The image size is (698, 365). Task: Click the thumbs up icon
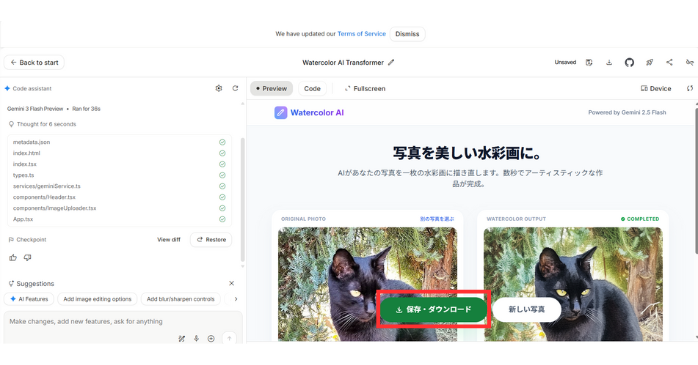pos(13,257)
